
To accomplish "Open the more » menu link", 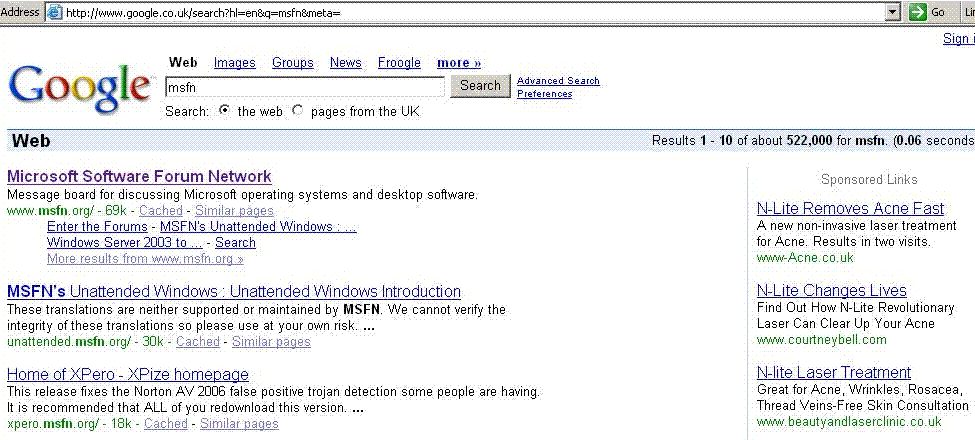I will tap(459, 63).
